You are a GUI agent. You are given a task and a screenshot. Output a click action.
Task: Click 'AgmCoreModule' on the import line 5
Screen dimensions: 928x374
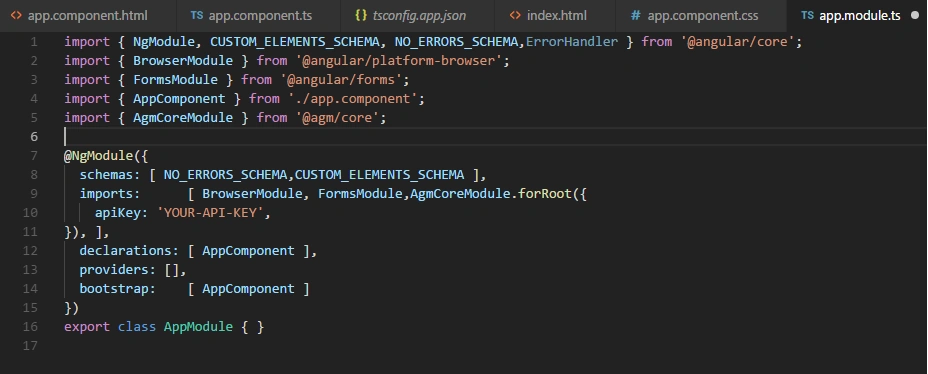(x=183, y=118)
